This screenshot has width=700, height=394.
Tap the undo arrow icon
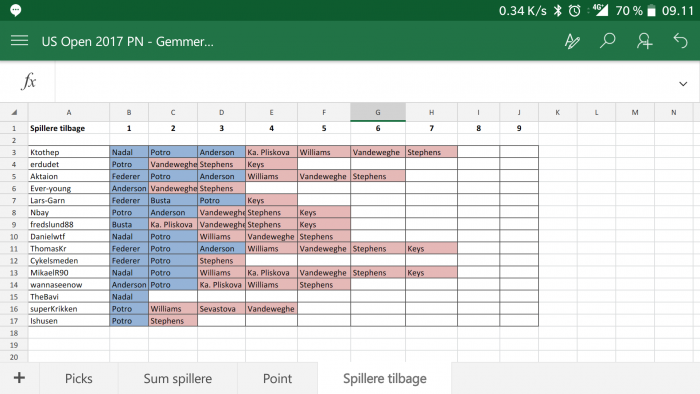click(680, 41)
